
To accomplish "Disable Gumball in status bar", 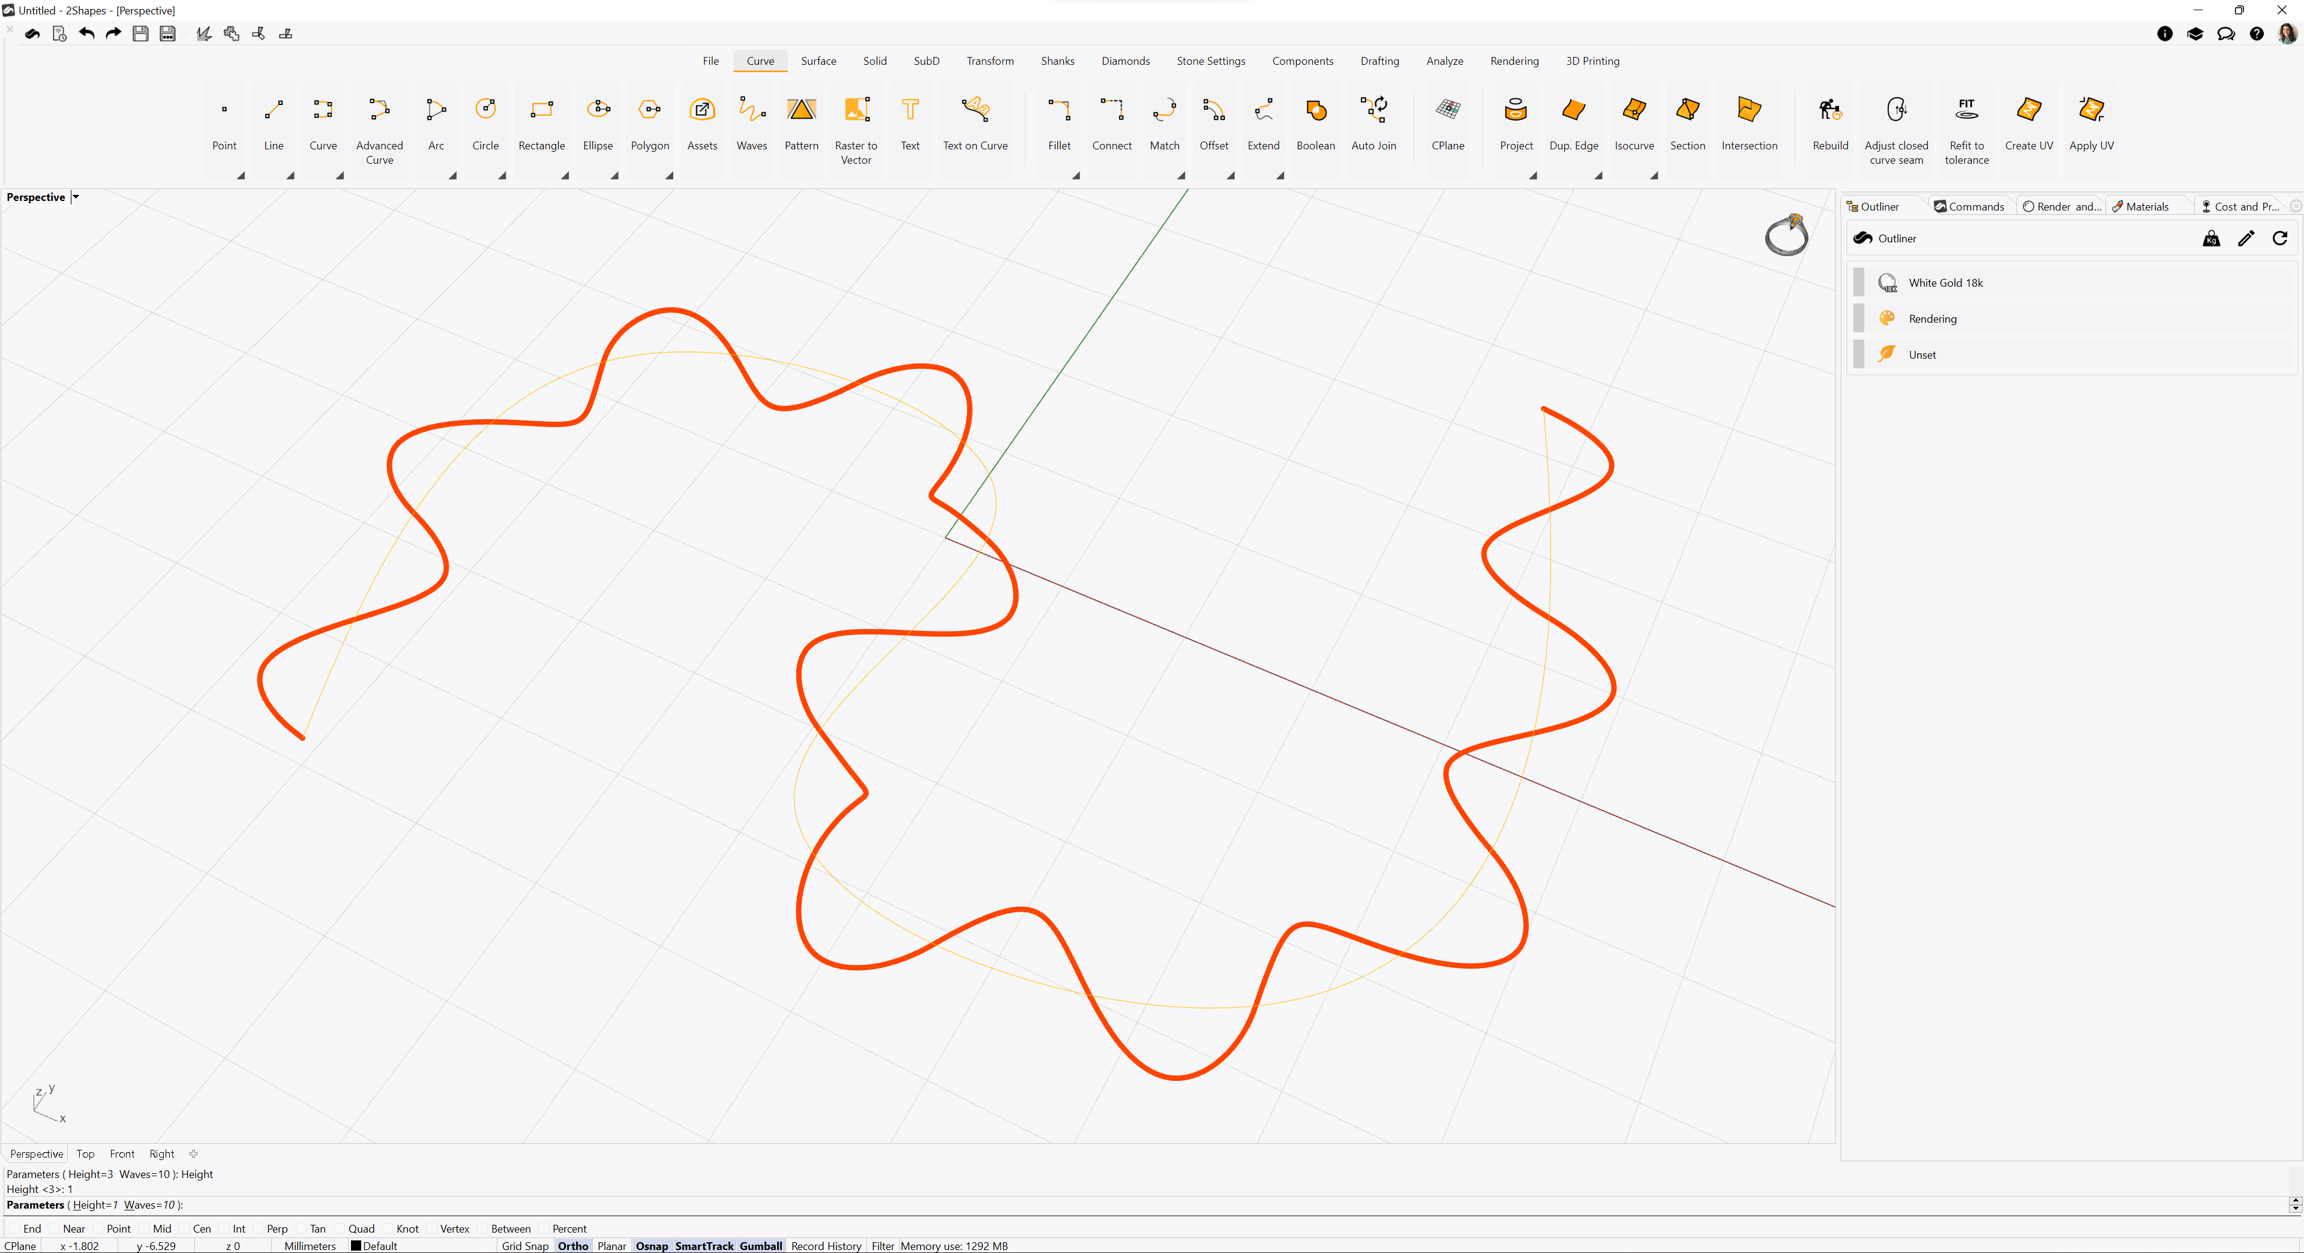I will pyautogui.click(x=761, y=1246).
